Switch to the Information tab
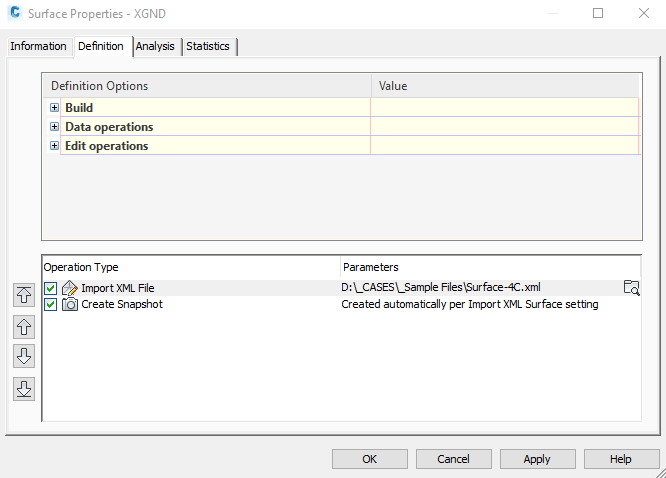 pos(39,46)
